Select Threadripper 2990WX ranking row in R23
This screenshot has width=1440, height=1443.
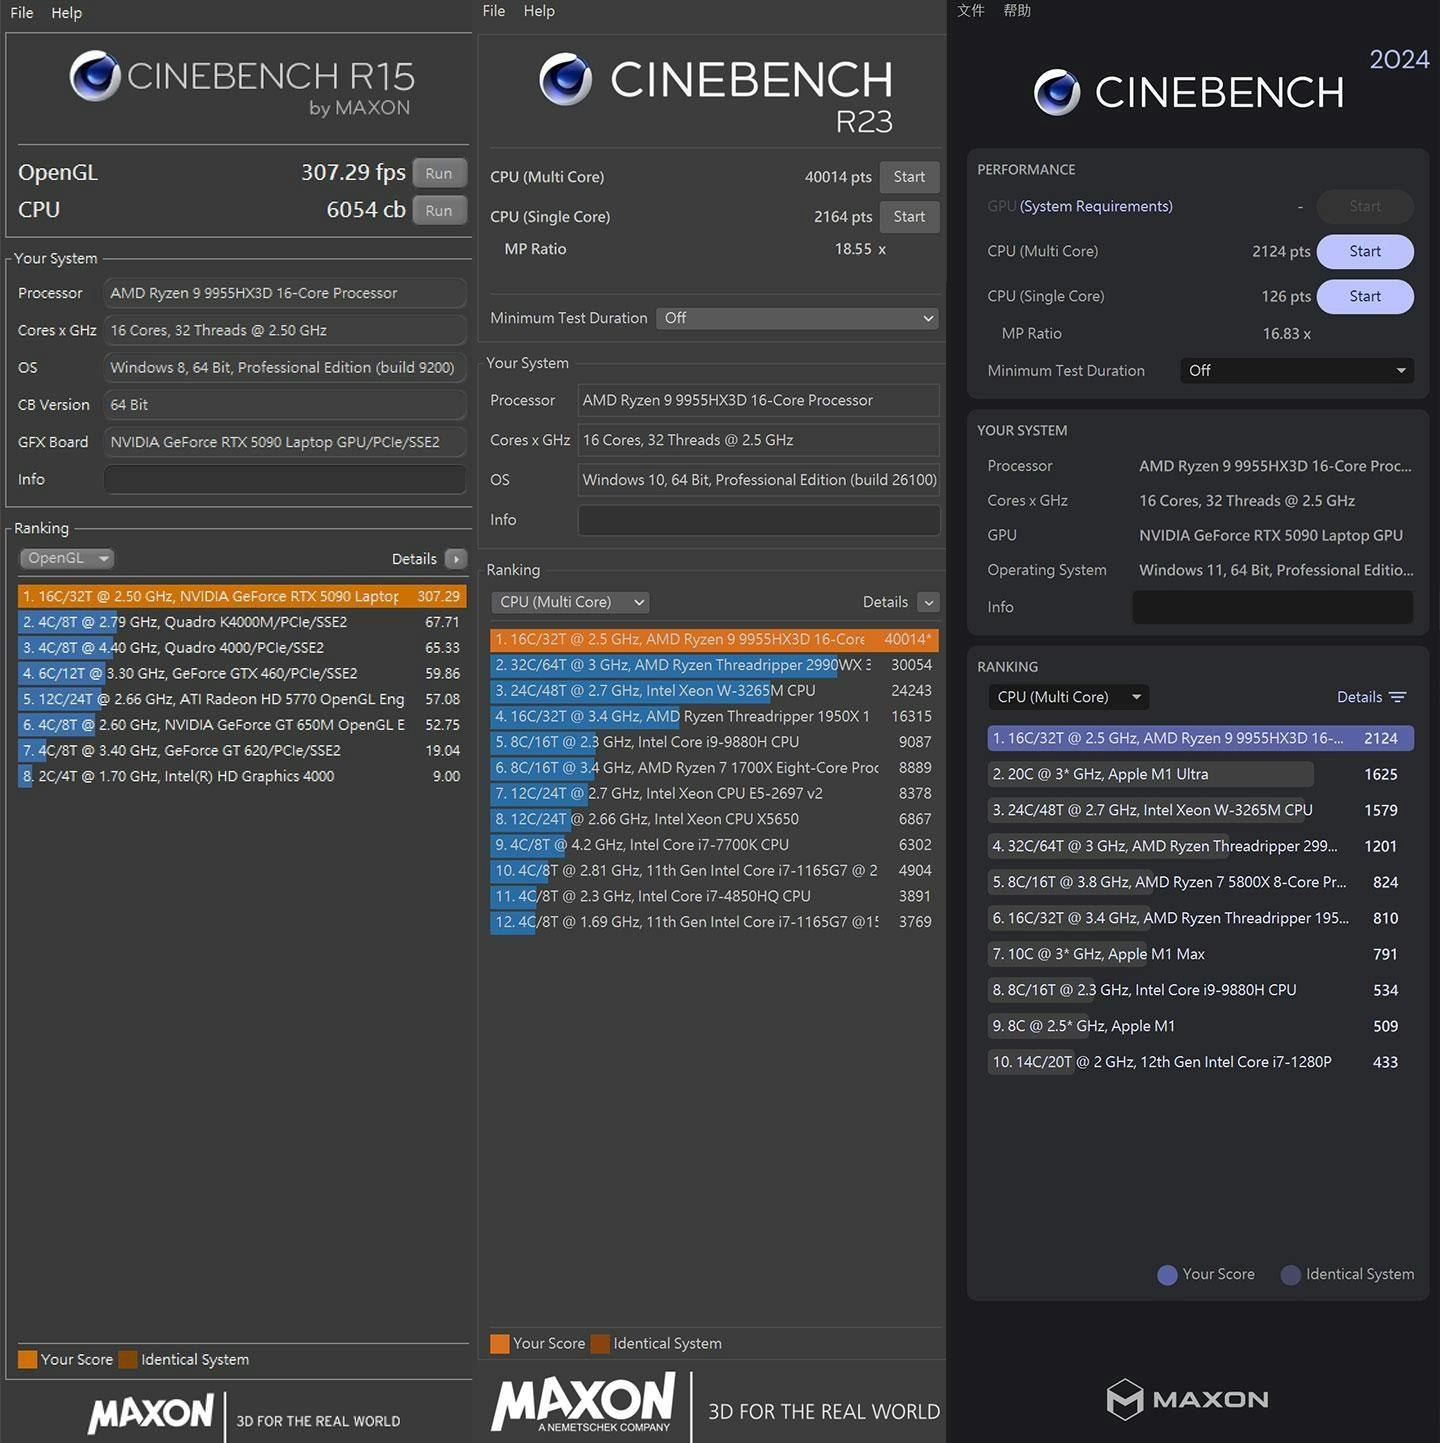click(714, 665)
